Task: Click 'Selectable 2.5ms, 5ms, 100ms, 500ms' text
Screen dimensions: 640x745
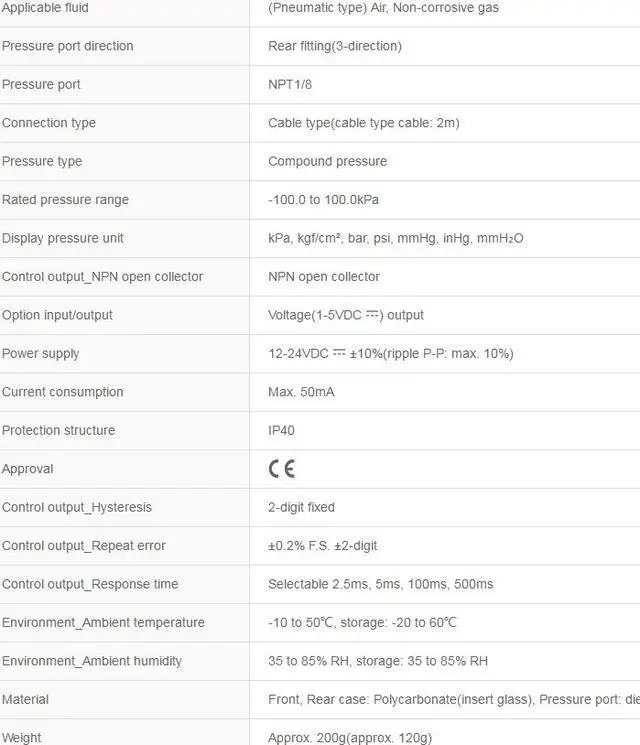Action: coord(381,584)
